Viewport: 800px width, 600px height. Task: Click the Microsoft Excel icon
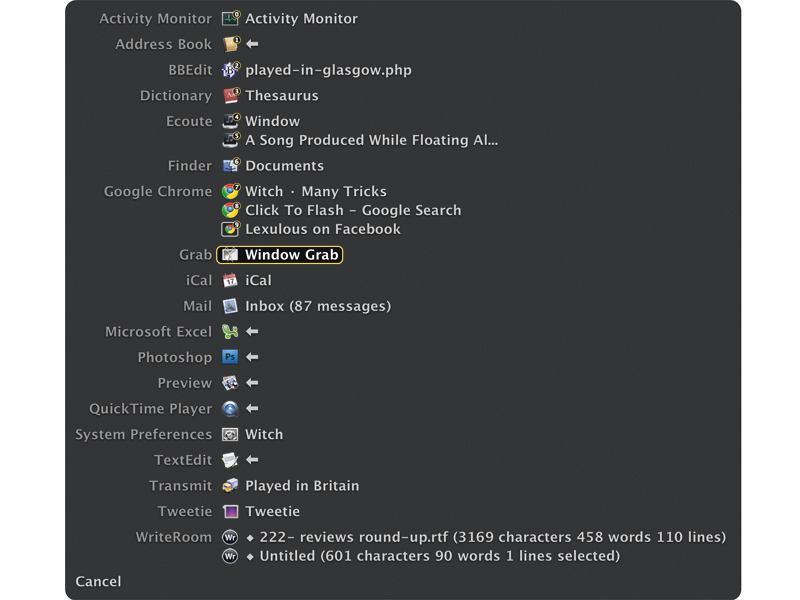tap(230, 332)
